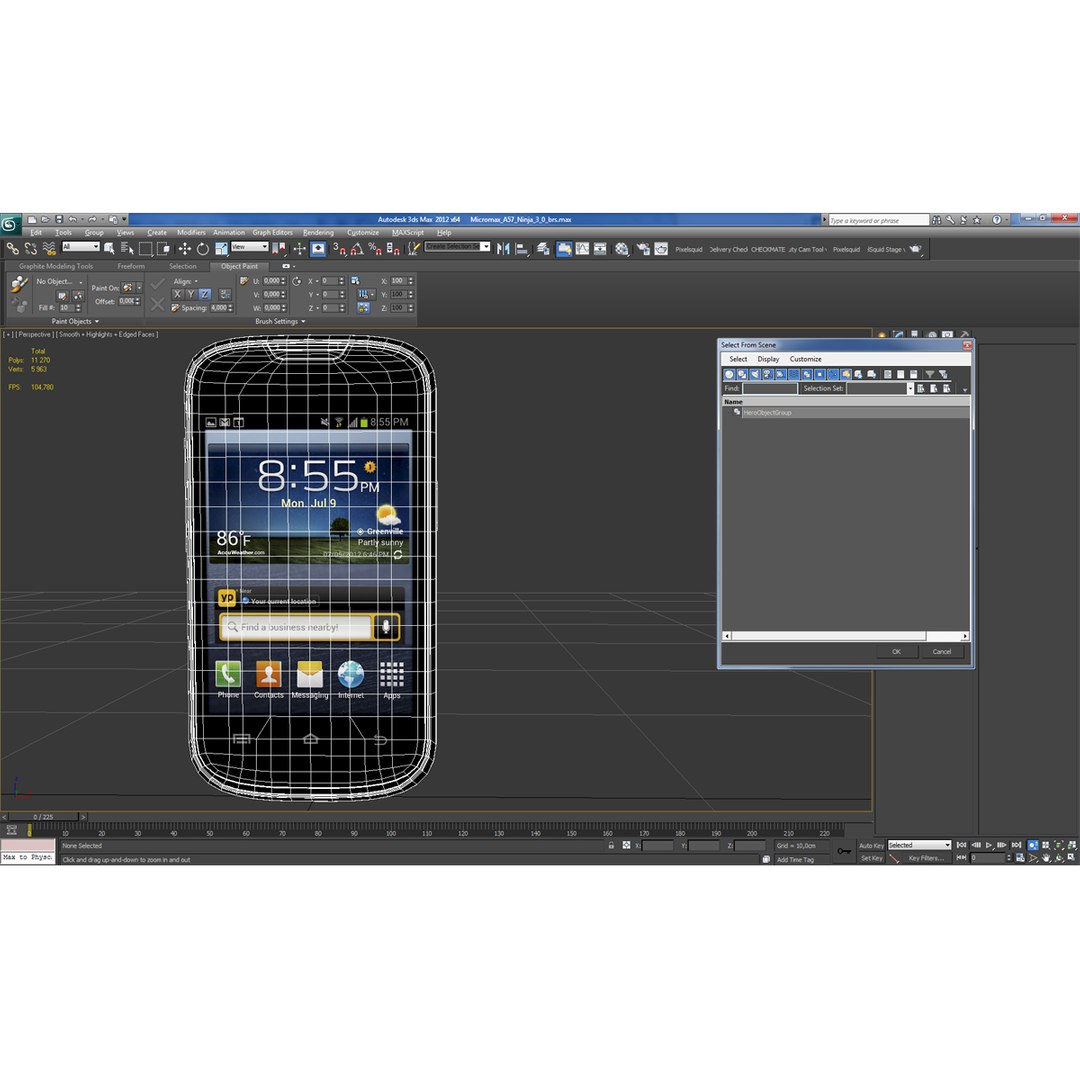This screenshot has height=1080, width=1080.
Task: Expand the Brush Settings panel arrow
Action: (x=303, y=322)
